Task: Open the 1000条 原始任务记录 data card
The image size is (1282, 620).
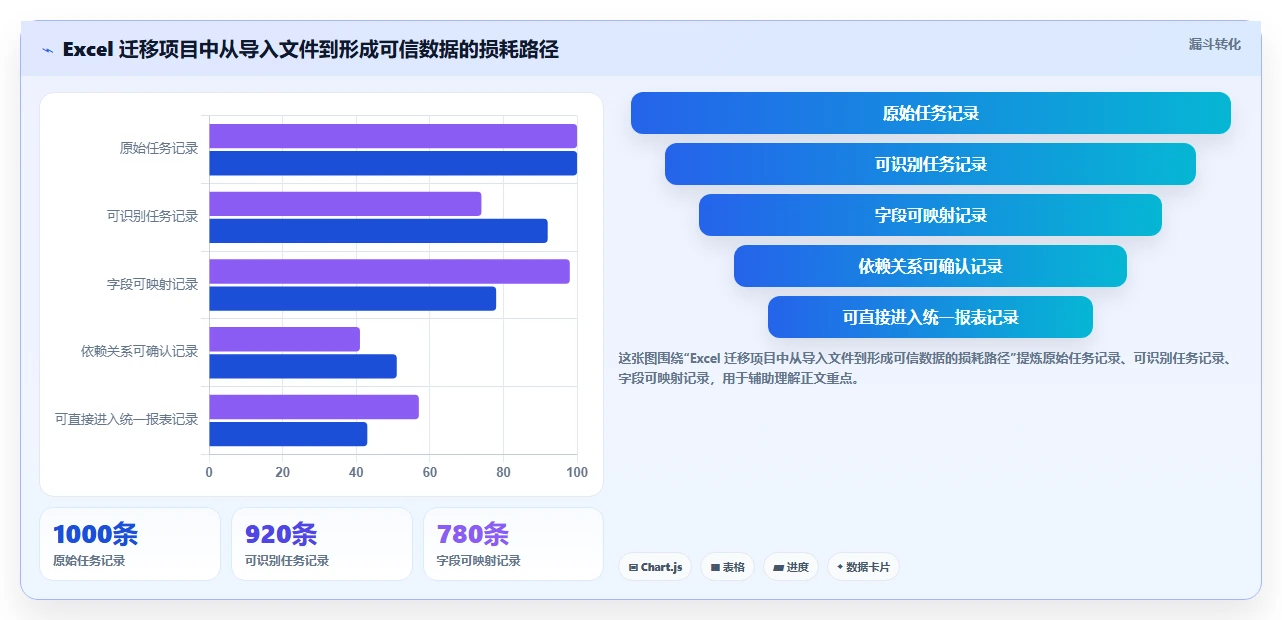Action: click(130, 544)
